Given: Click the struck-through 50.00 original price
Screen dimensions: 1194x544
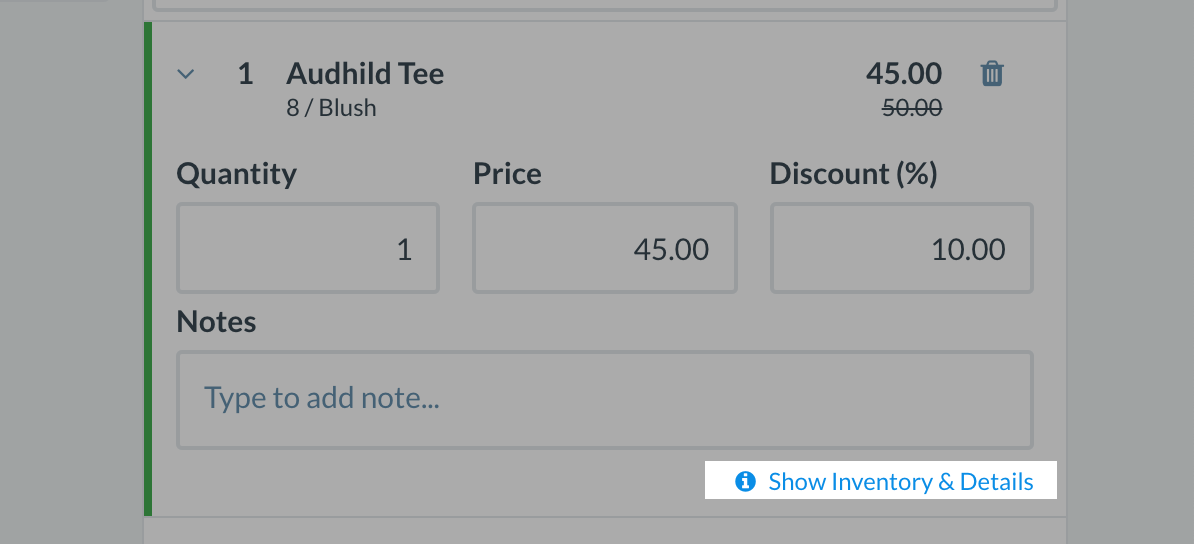Looking at the screenshot, I should coord(911,108).
